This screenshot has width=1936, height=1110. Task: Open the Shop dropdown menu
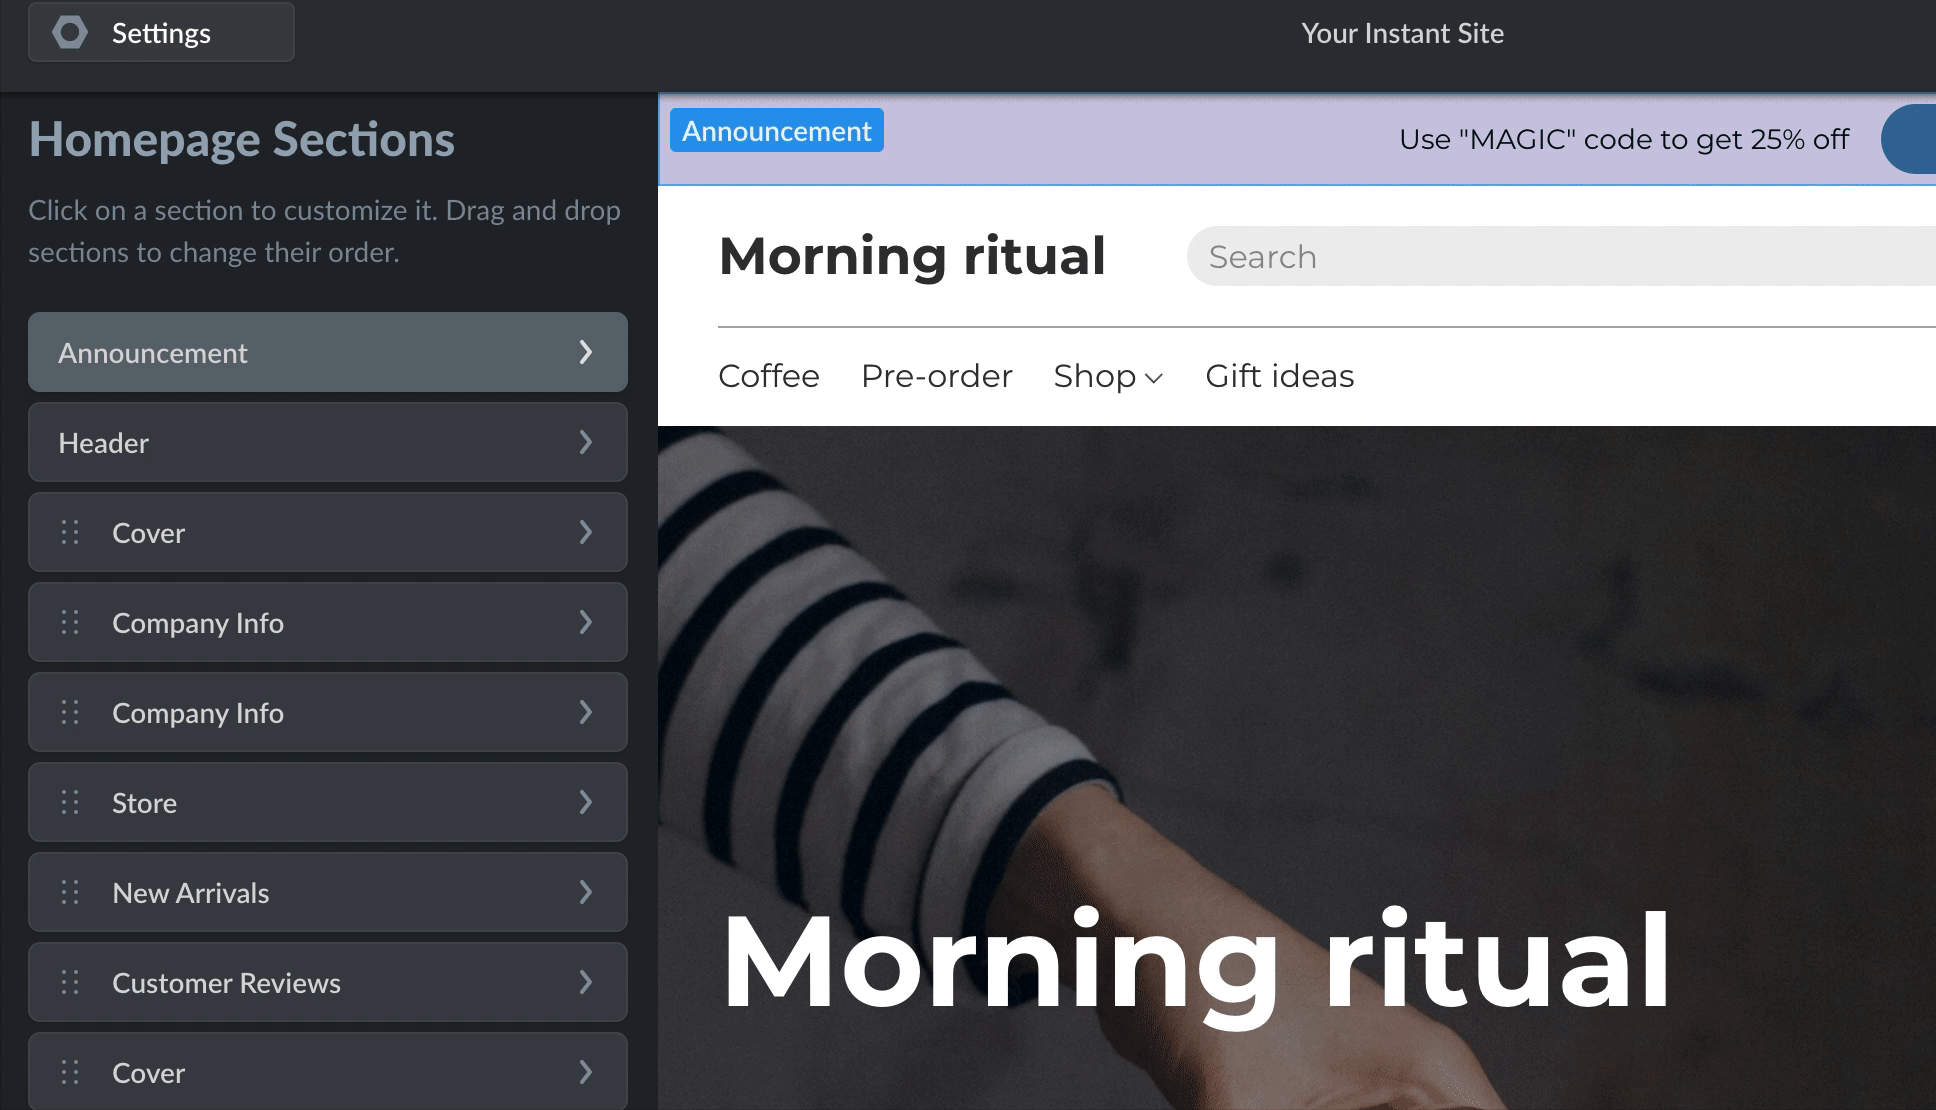[1108, 376]
